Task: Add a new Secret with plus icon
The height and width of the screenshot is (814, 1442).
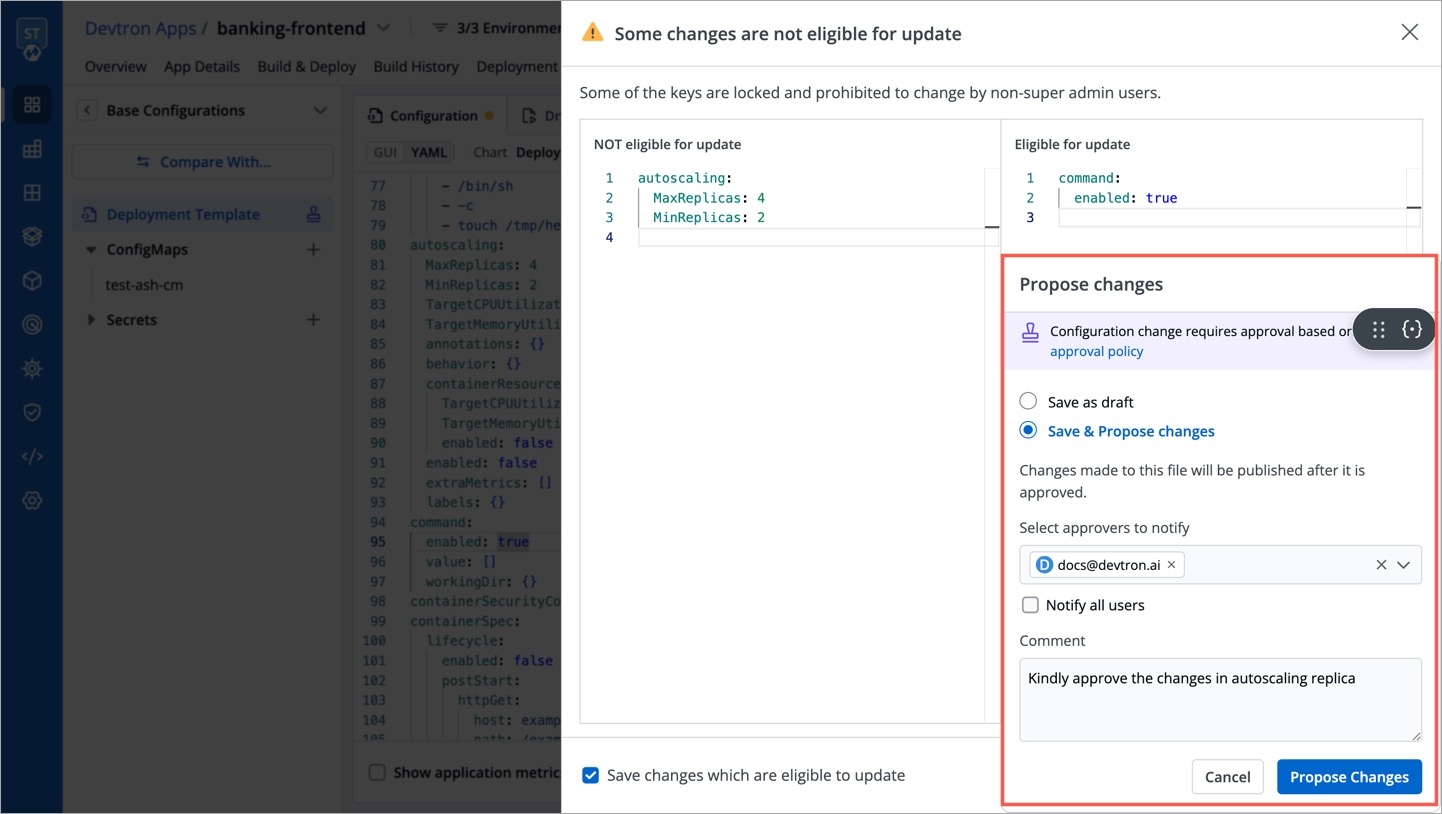Action: pyautogui.click(x=313, y=320)
